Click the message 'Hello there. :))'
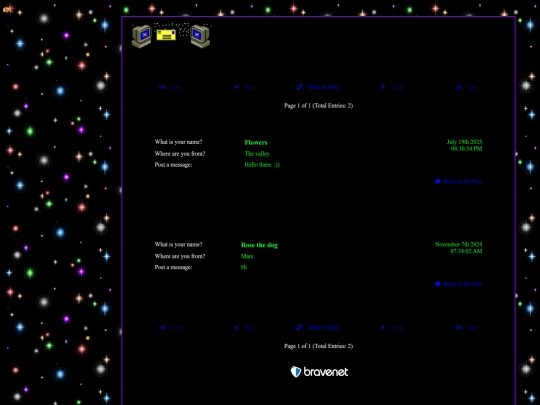 click(x=262, y=165)
